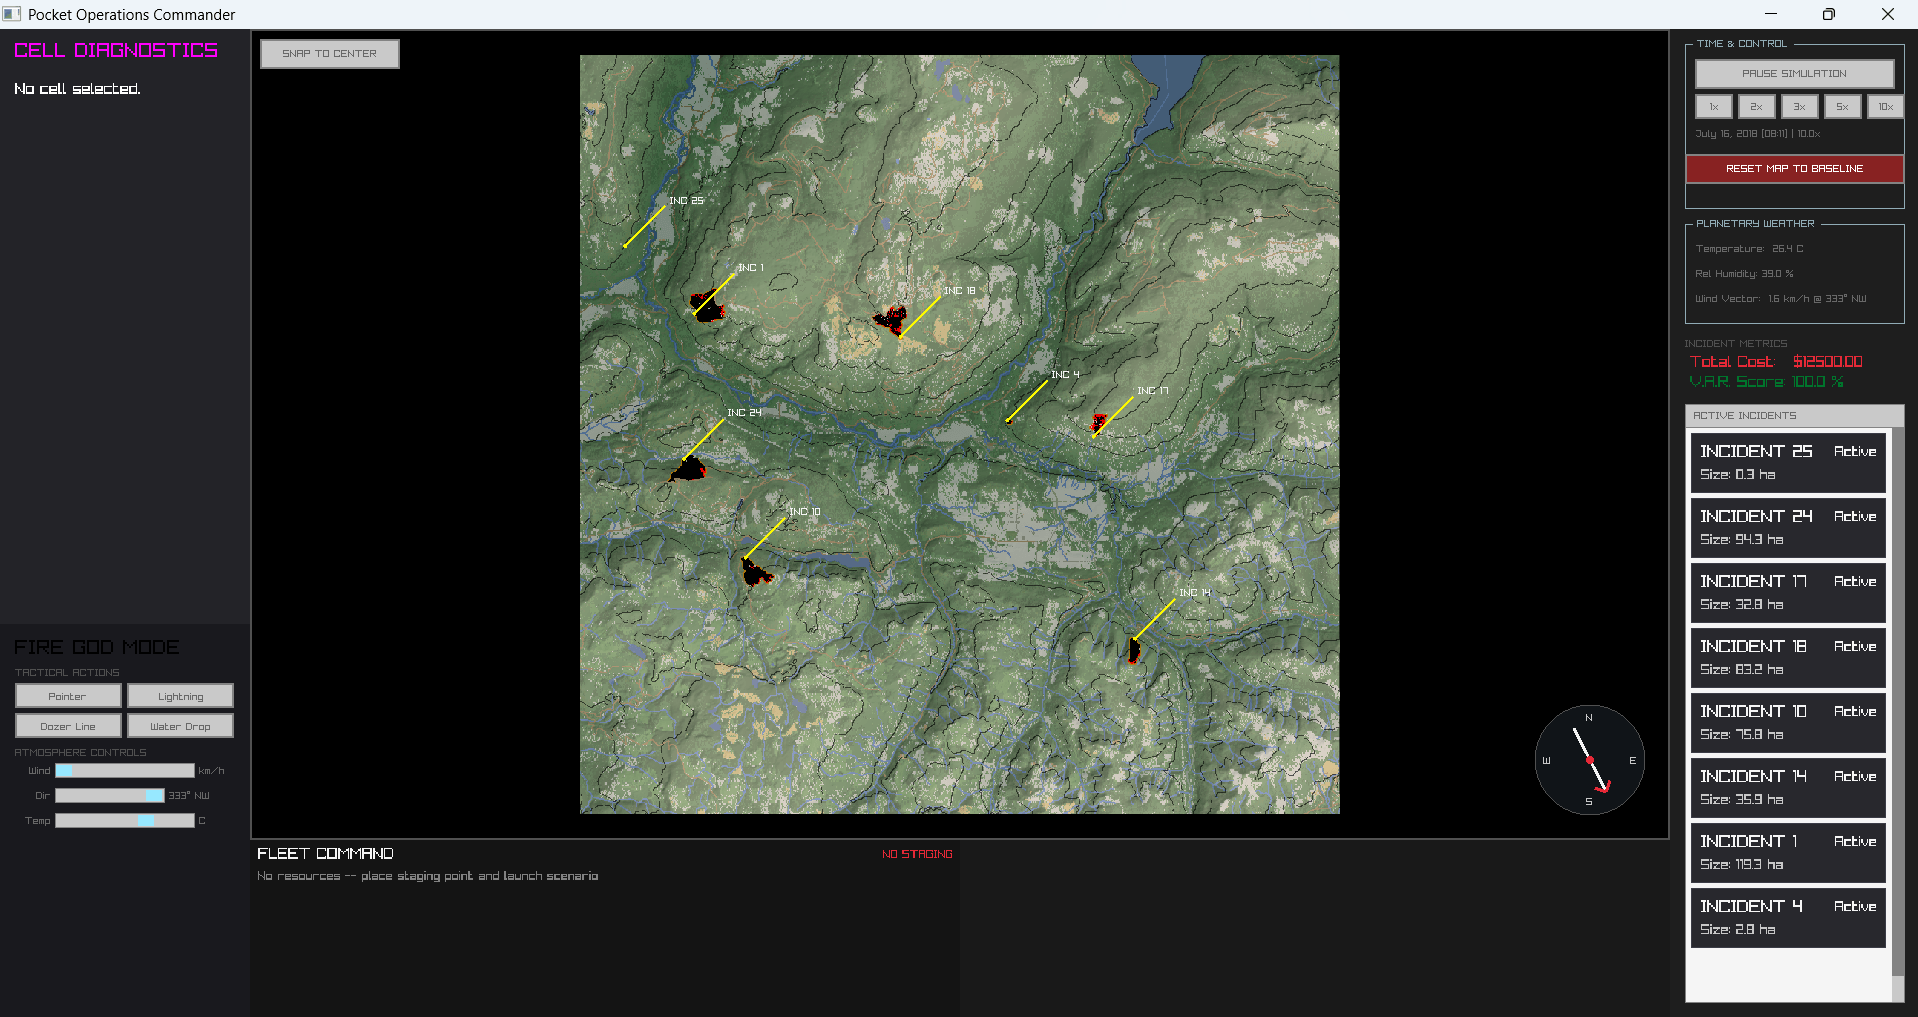This screenshot has width=1918, height=1017.
Task: Click the burned area of INC 18 fire
Action: coord(890,320)
